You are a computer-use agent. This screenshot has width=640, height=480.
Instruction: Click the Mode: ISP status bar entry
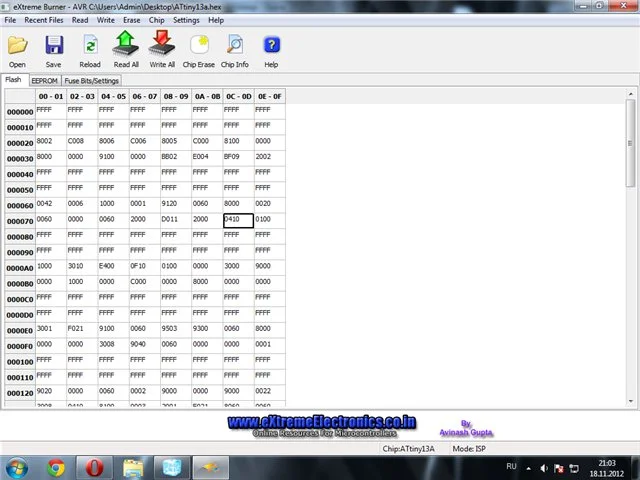tap(469, 449)
